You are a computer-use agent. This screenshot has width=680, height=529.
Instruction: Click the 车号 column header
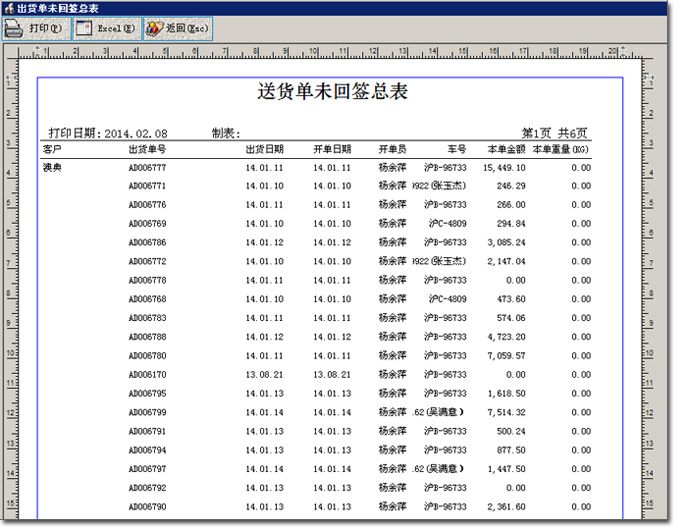point(456,149)
